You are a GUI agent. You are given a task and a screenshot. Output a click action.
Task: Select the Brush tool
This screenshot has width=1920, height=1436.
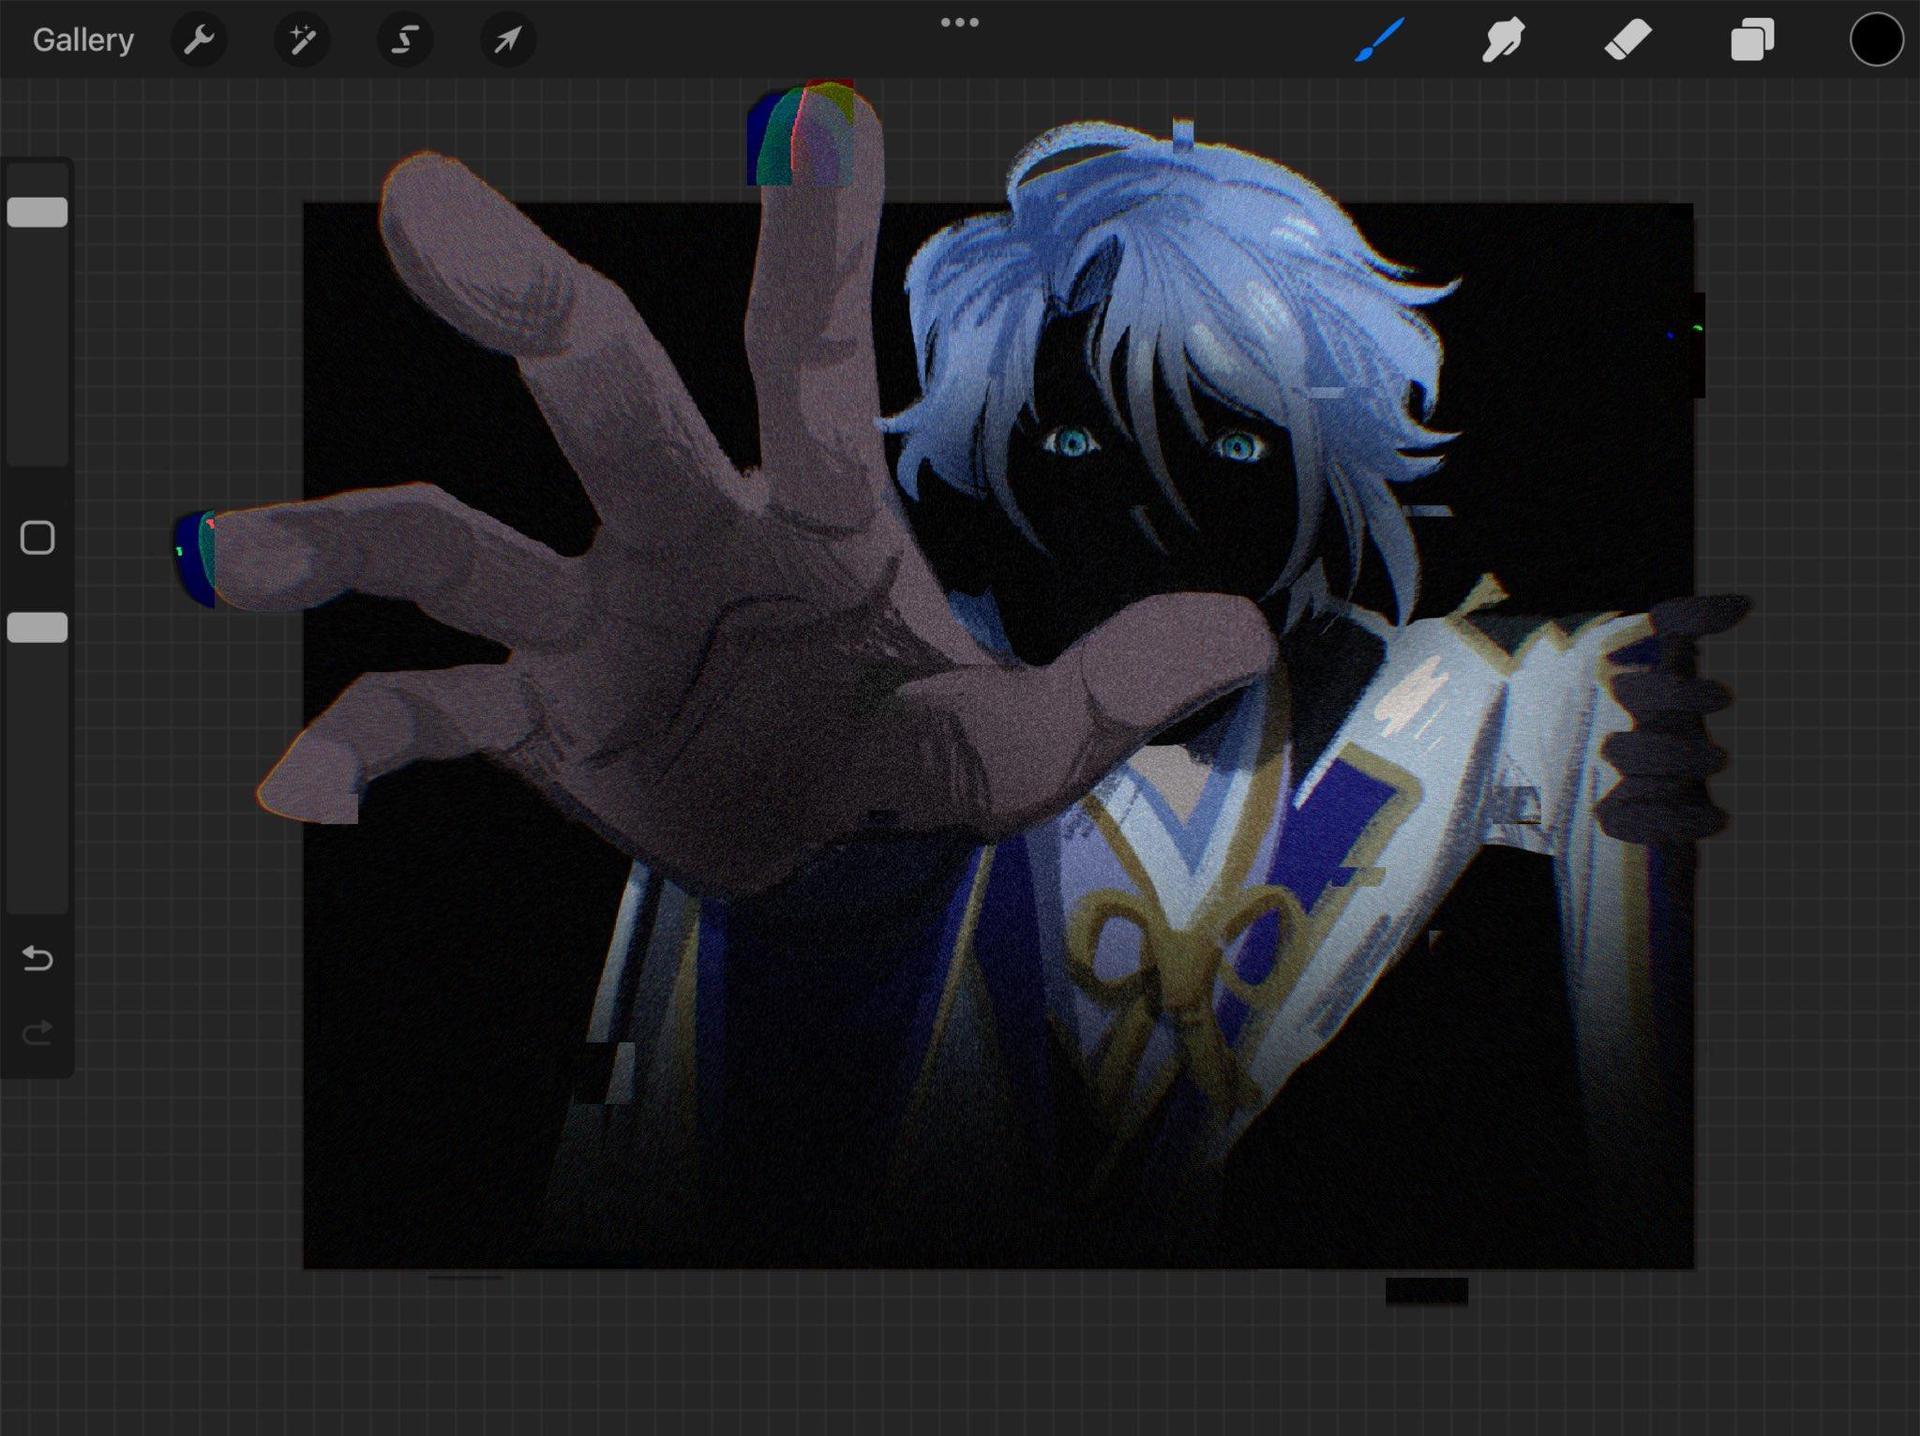(x=1379, y=40)
